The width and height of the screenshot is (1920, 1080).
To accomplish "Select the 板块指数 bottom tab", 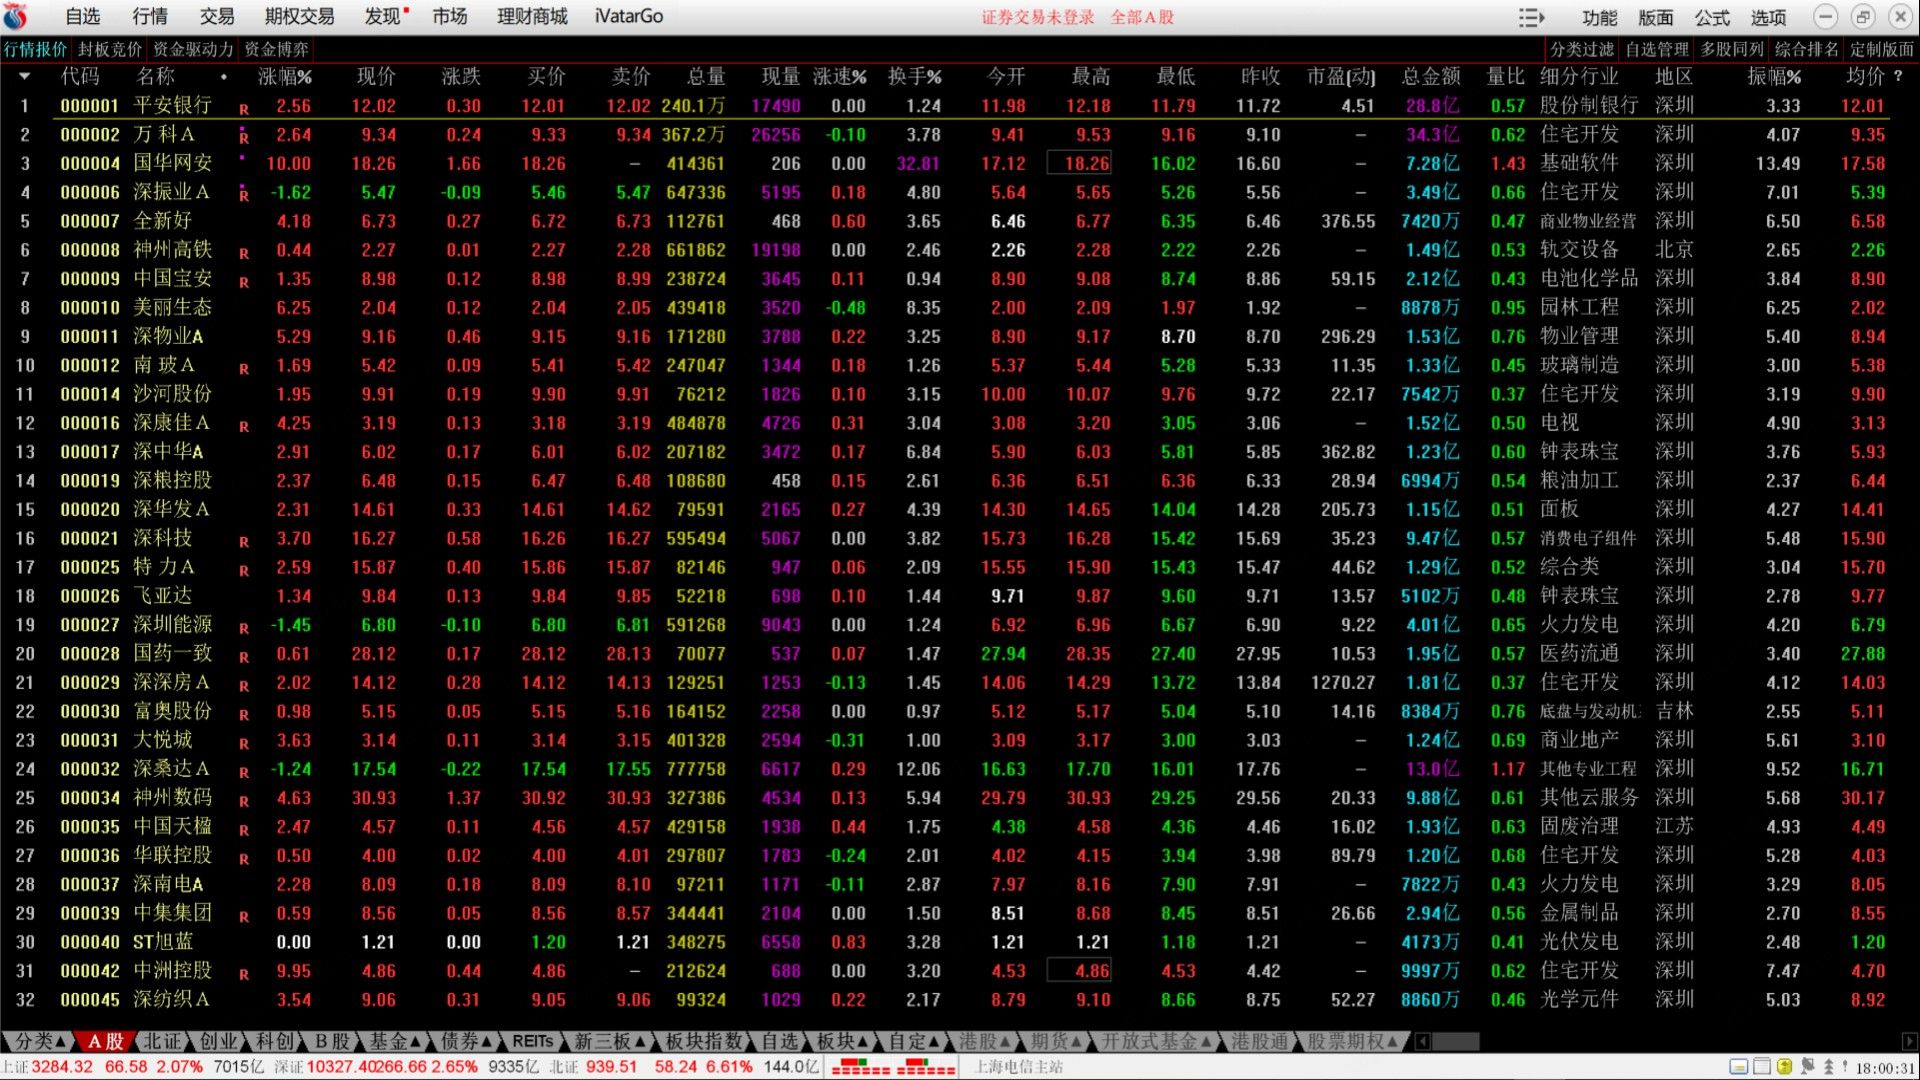I will coord(705,1041).
